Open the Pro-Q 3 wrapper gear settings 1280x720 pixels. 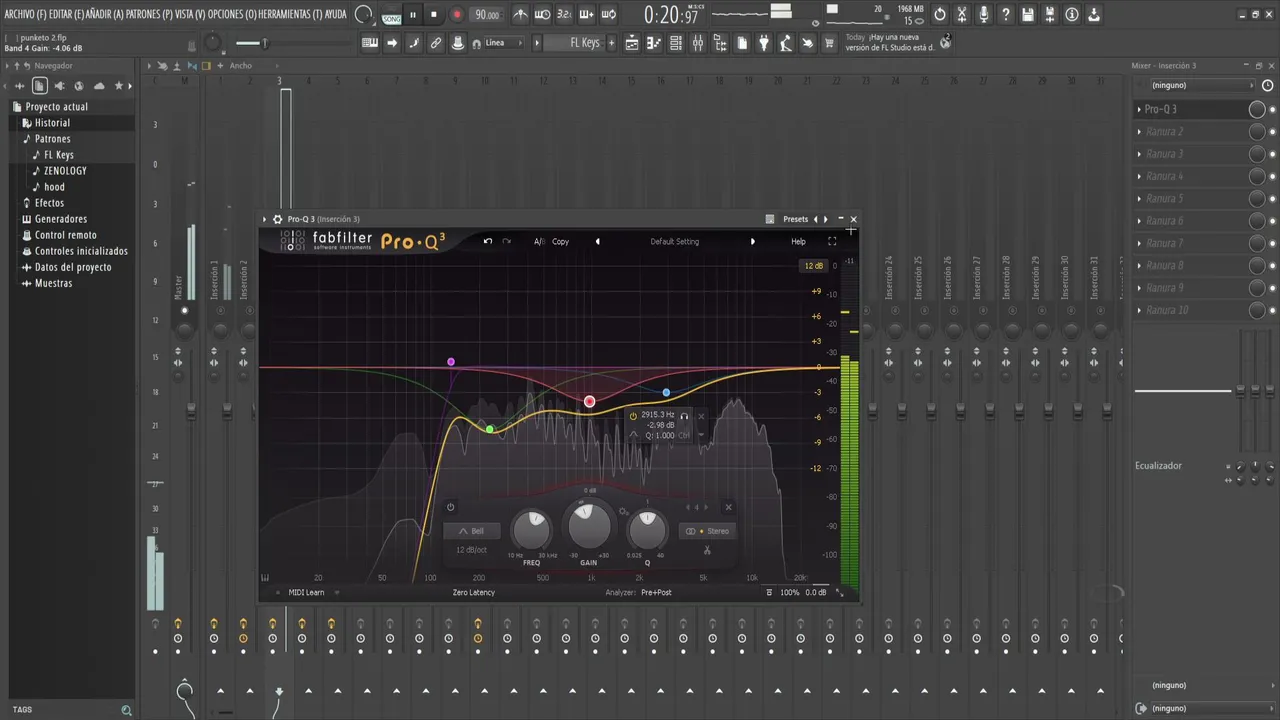click(278, 219)
